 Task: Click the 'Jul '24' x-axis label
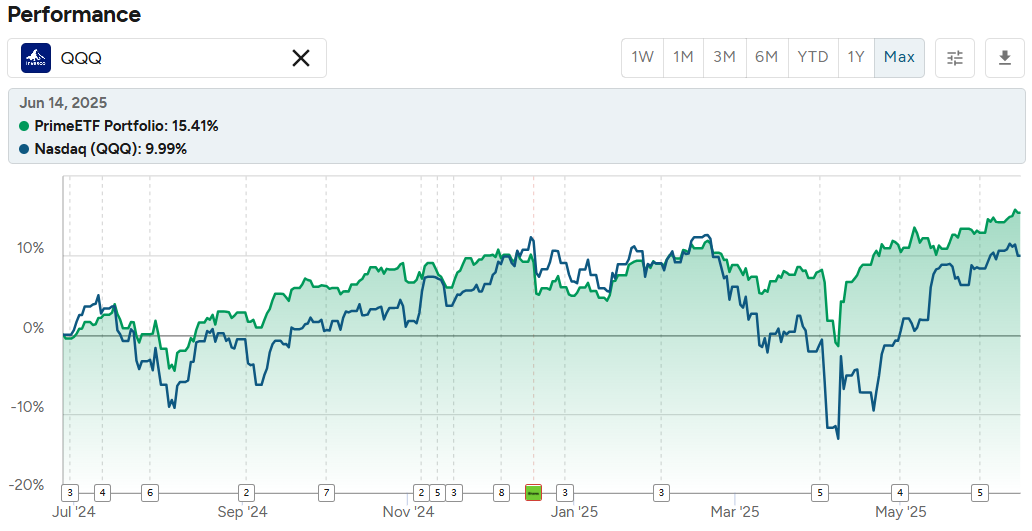[74, 512]
